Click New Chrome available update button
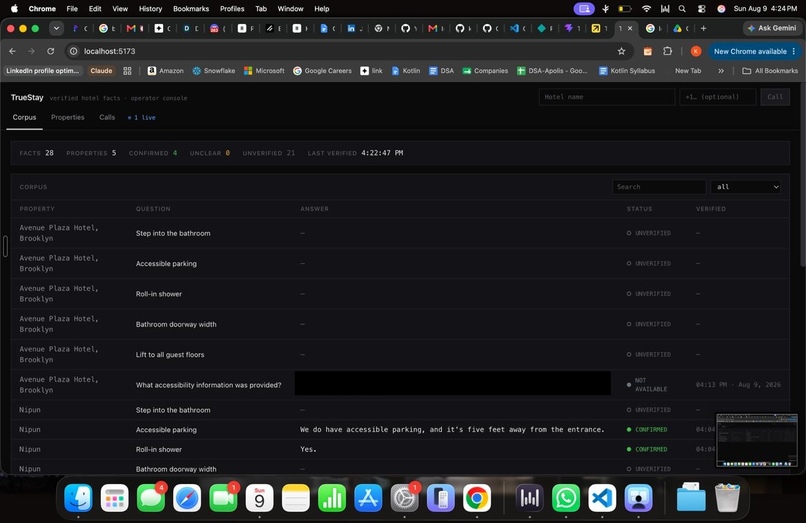Image resolution: width=806 pixels, height=523 pixels. click(x=755, y=51)
